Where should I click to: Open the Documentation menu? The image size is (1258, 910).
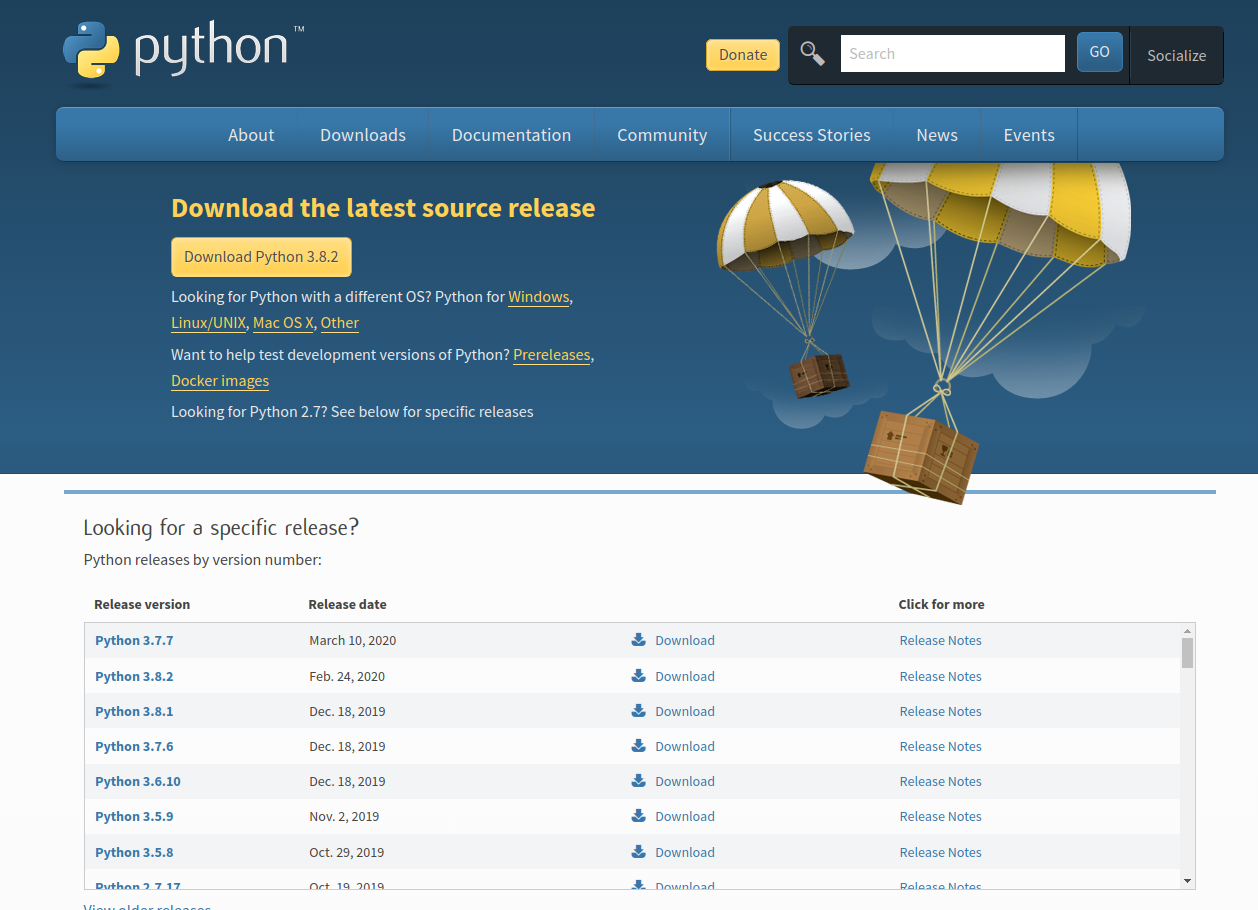coord(511,135)
